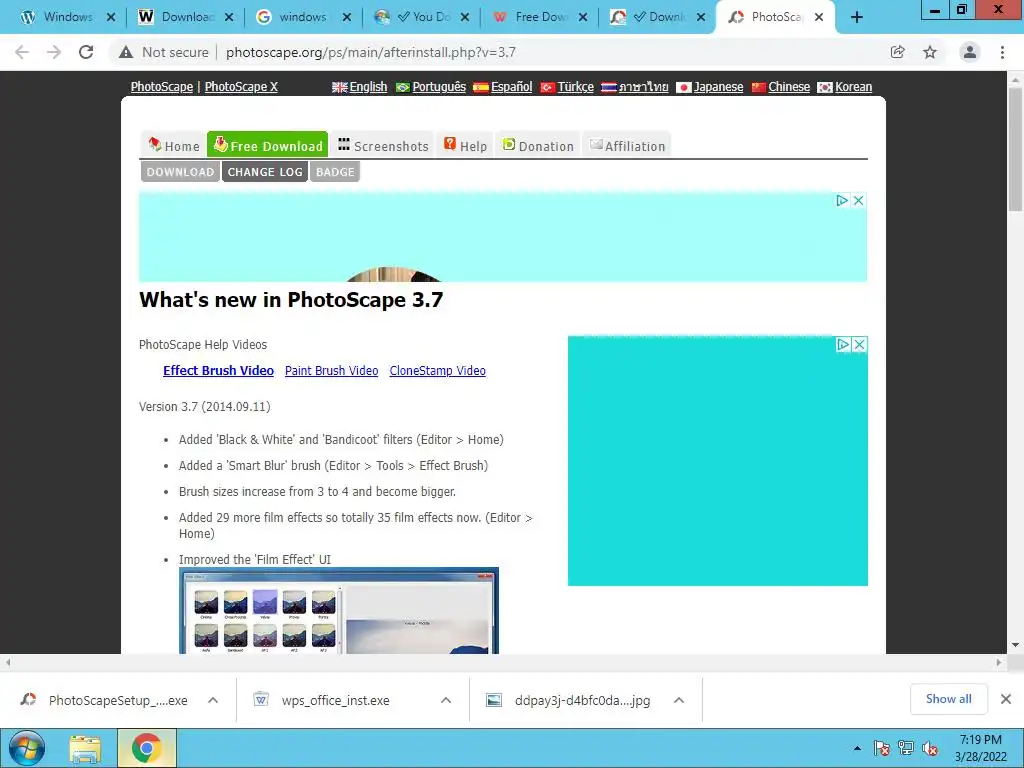The width and height of the screenshot is (1024, 768).
Task: Switch language to Korean
Action: [x=853, y=87]
